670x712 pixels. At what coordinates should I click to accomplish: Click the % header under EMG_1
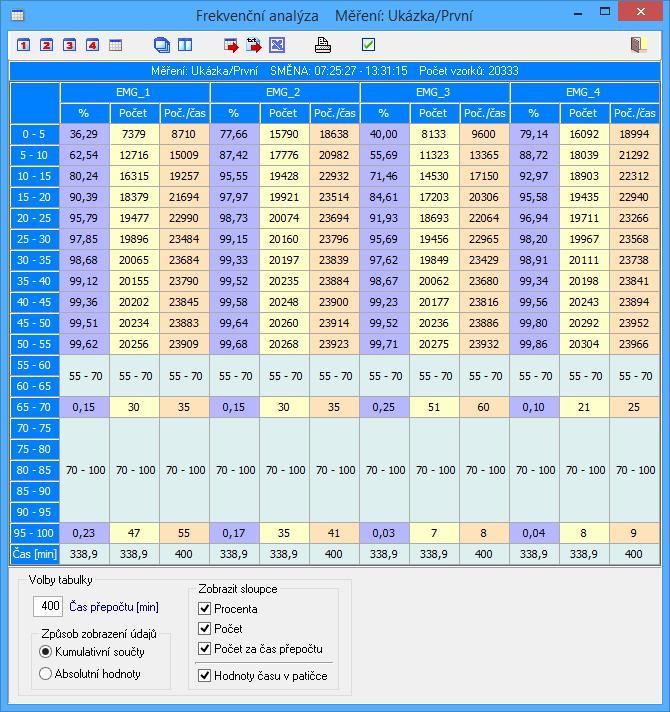[84, 113]
